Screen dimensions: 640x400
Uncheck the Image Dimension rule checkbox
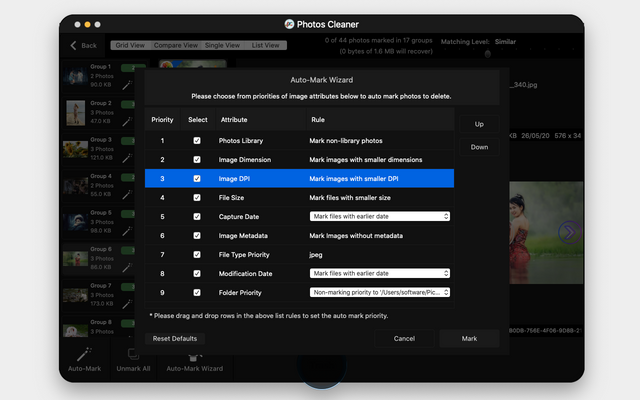[x=197, y=160]
